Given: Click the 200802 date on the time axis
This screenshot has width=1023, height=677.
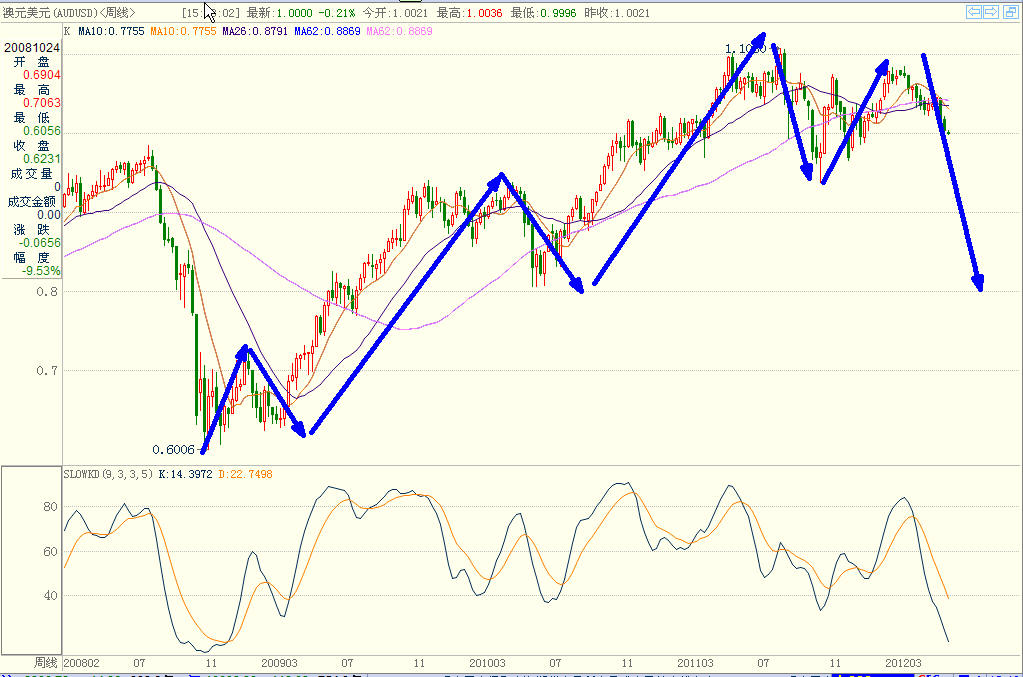Looking at the screenshot, I should (x=82, y=663).
